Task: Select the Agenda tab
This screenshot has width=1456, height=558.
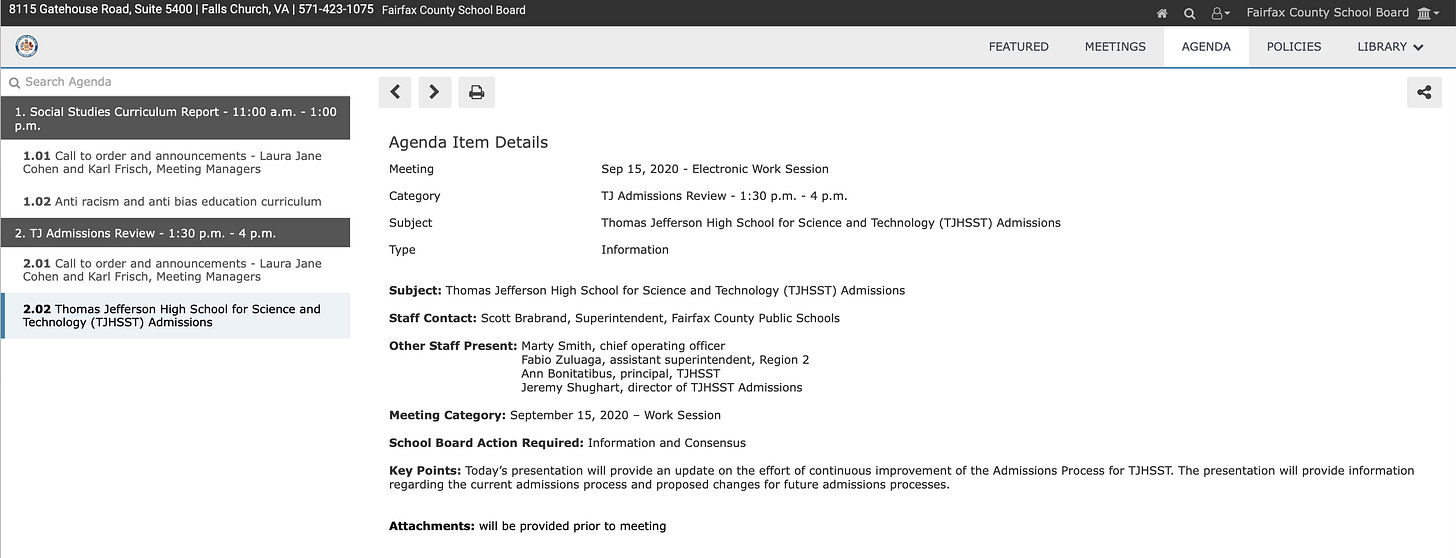Action: coord(1206,46)
